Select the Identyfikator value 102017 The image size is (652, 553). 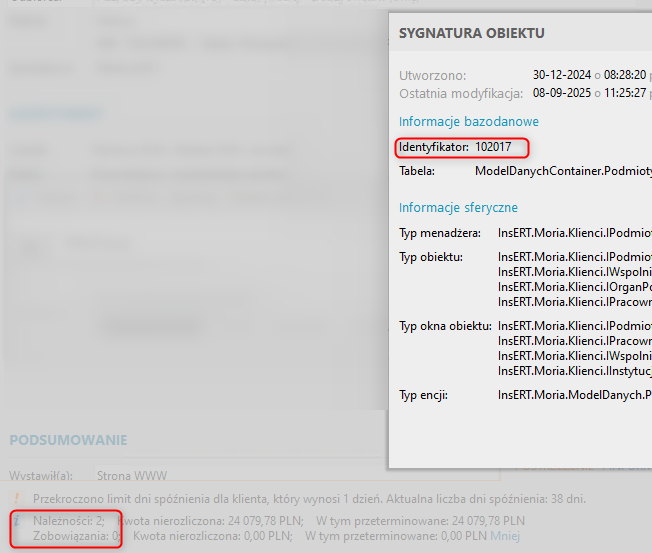493,147
